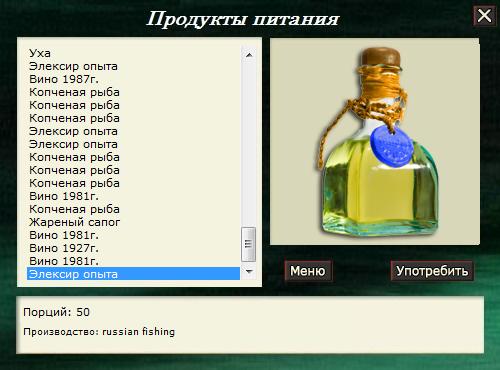Click the Употребить button
Viewport: 500px width, 370px height.
432,271
